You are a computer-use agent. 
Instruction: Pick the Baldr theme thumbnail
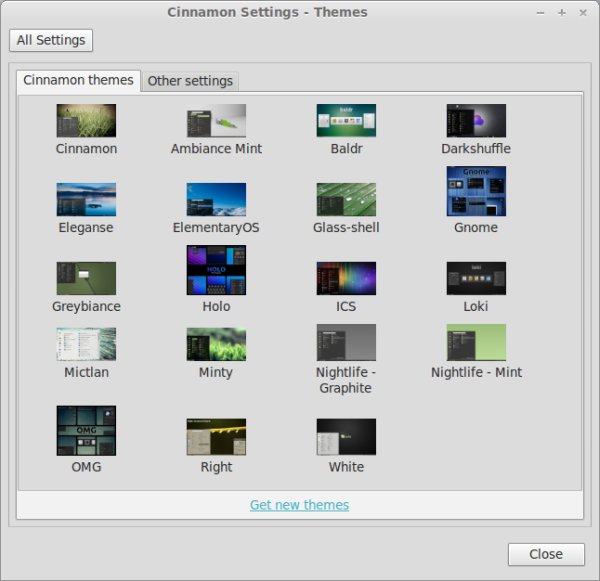(346, 121)
